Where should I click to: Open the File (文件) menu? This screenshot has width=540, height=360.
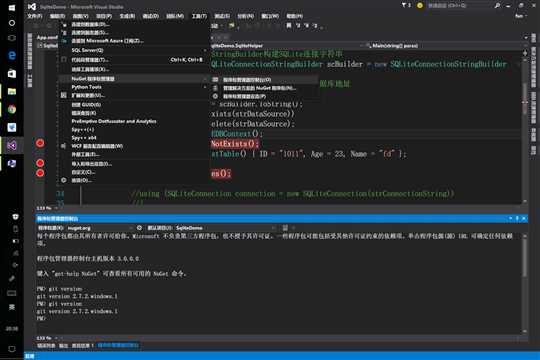click(35, 16)
